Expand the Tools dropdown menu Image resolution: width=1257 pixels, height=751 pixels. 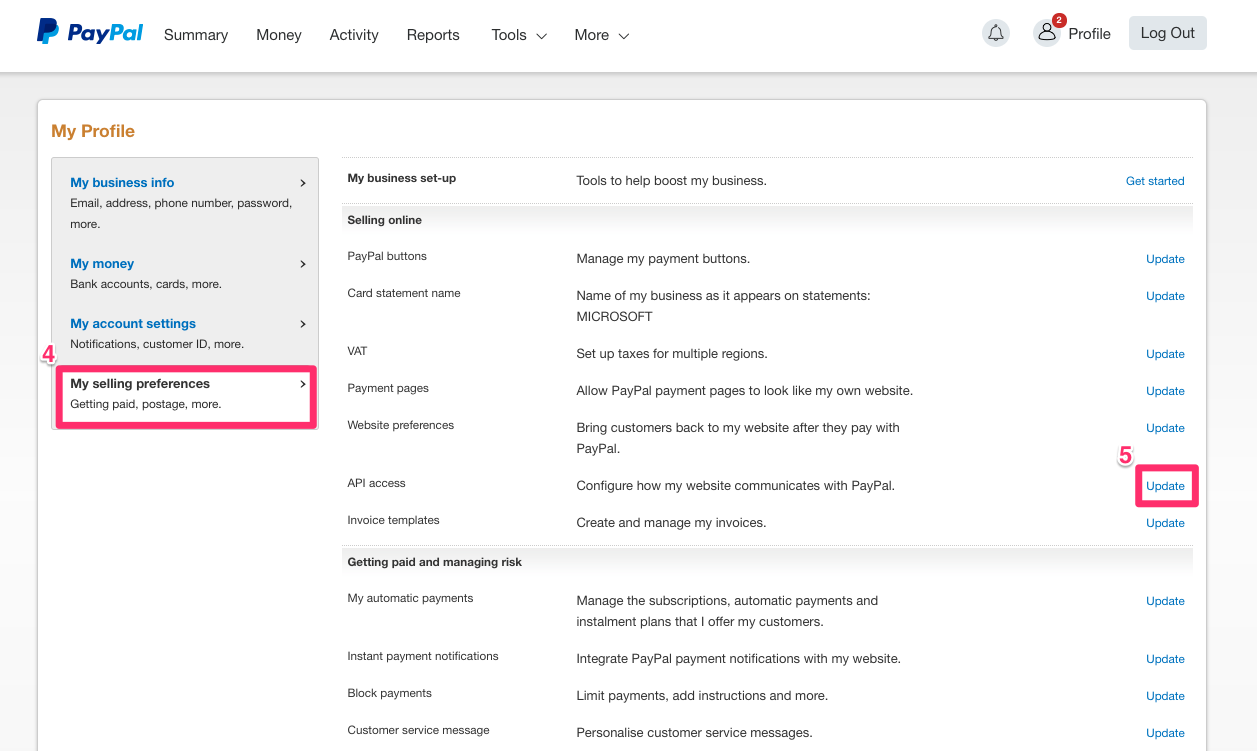click(x=518, y=35)
